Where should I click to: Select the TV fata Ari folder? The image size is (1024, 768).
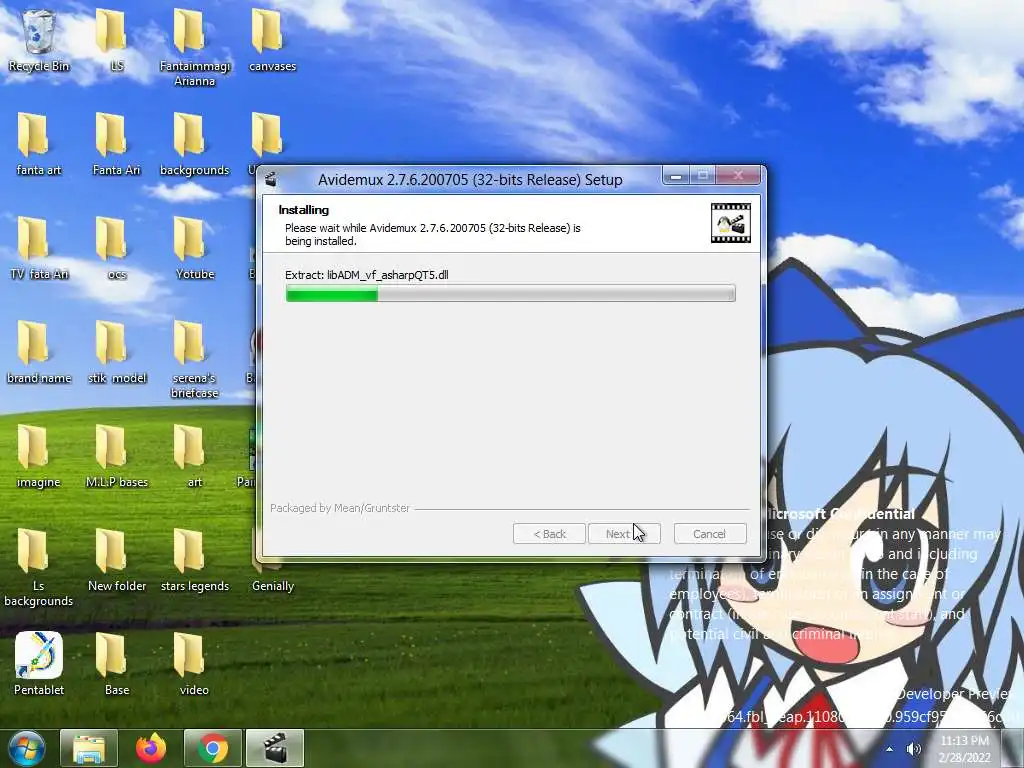click(x=39, y=248)
